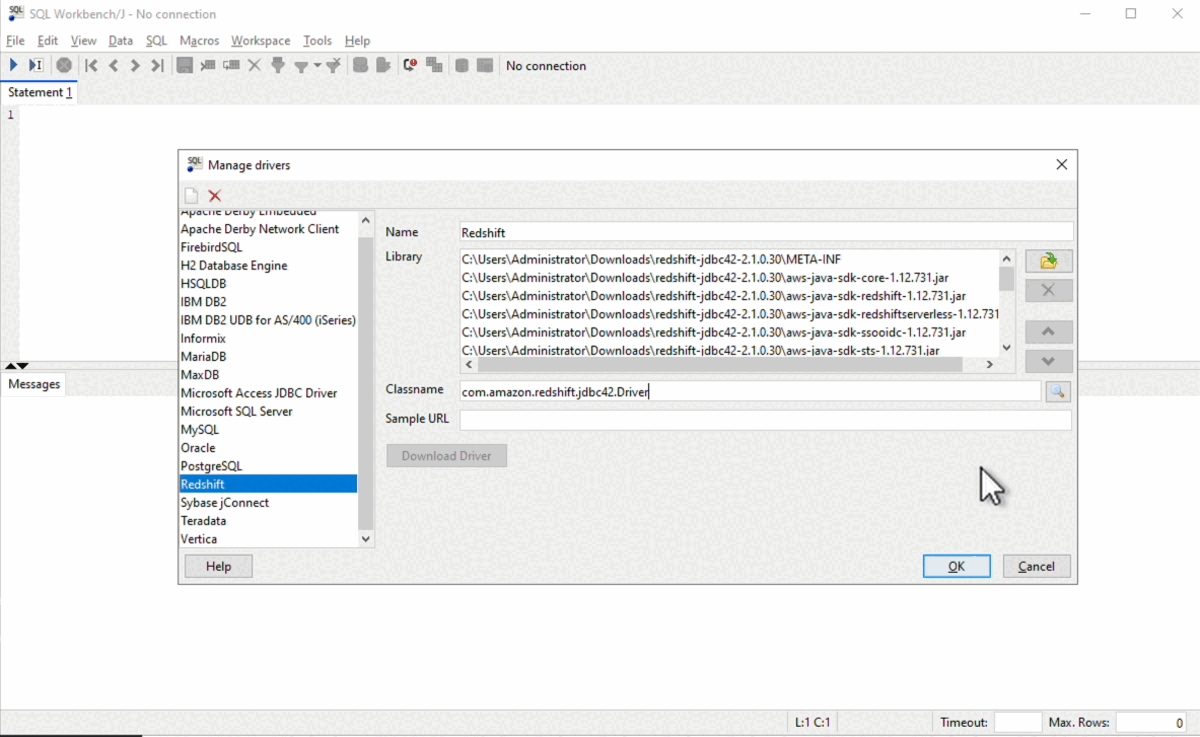Click Reset filter funnel-with-X icon
Image resolution: width=1200 pixels, height=737 pixels.
pyautogui.click(x=334, y=65)
